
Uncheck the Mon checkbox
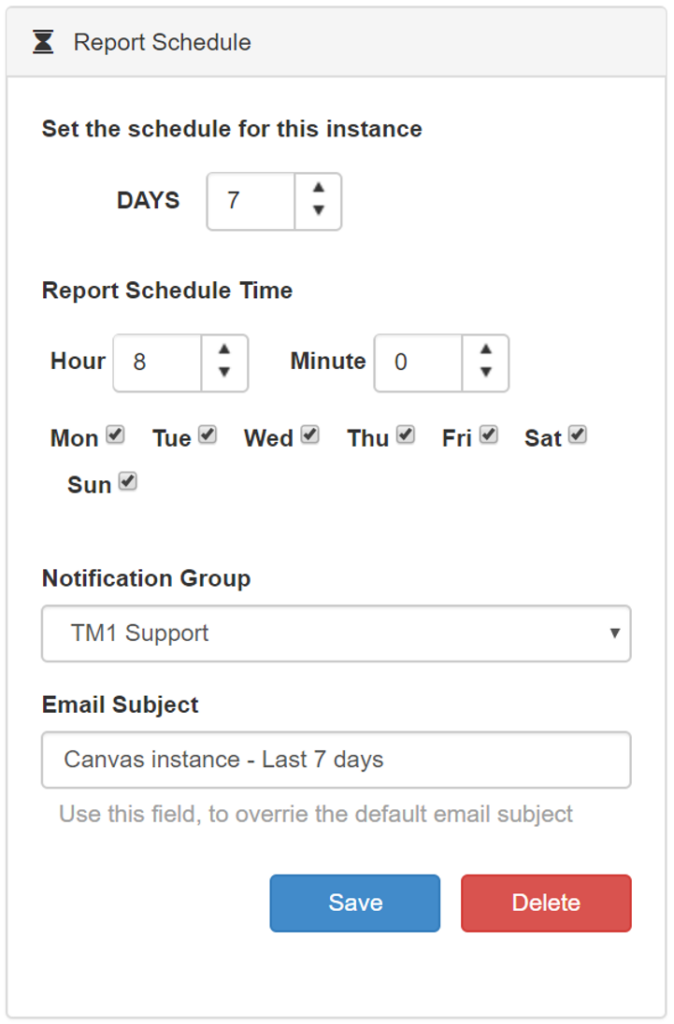tap(115, 435)
